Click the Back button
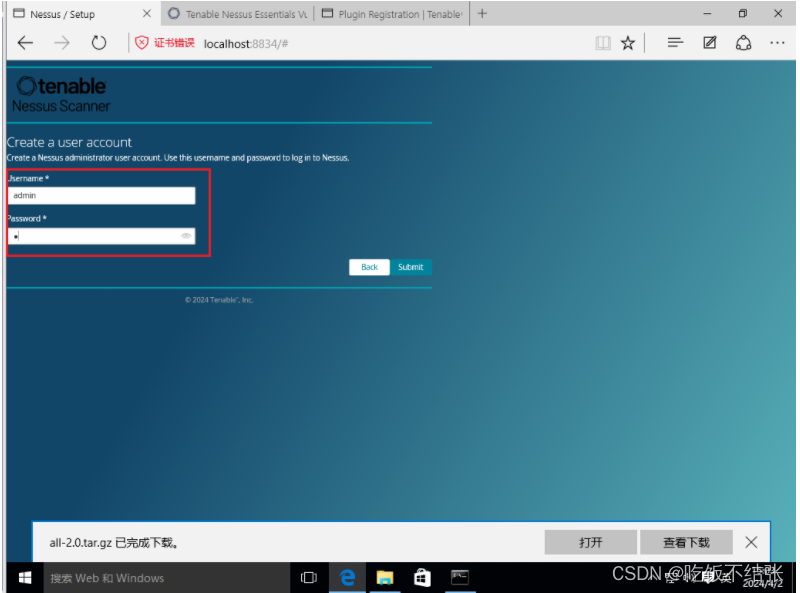This screenshot has height=593, width=800. [369, 267]
